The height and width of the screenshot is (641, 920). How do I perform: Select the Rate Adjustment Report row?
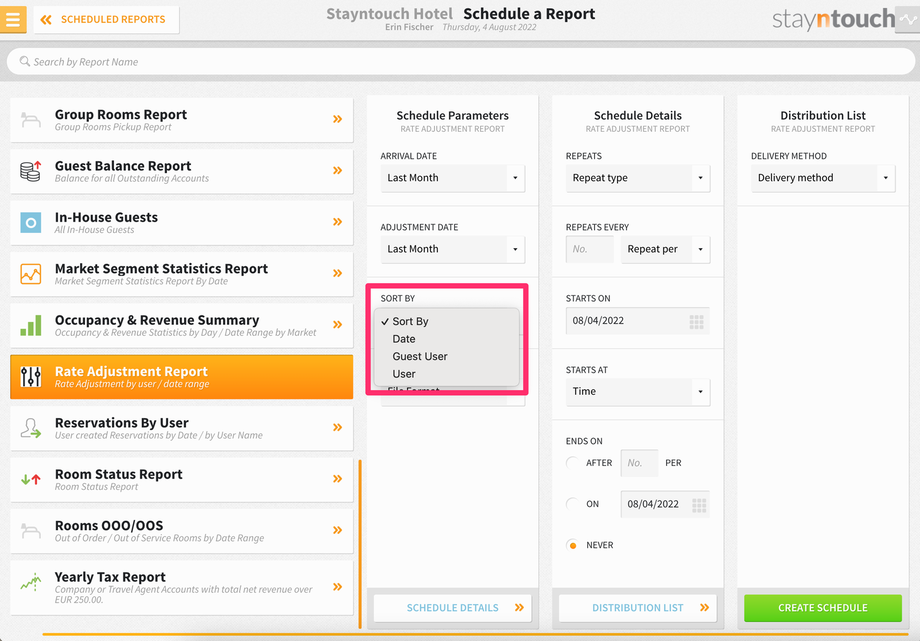[181, 377]
